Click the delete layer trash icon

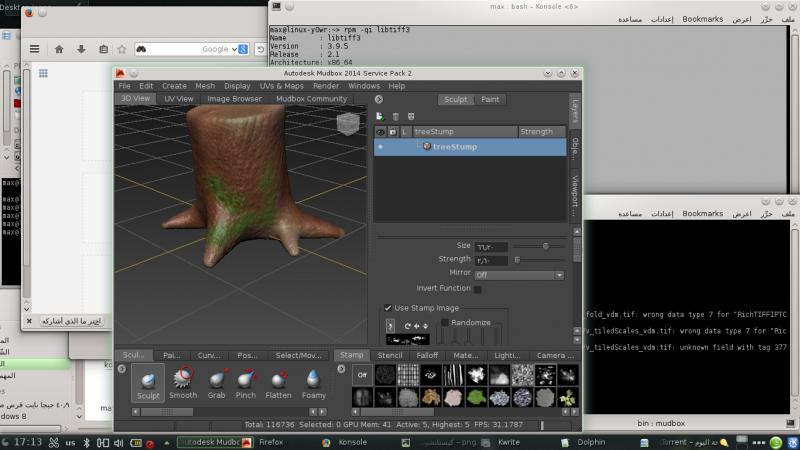[395, 116]
